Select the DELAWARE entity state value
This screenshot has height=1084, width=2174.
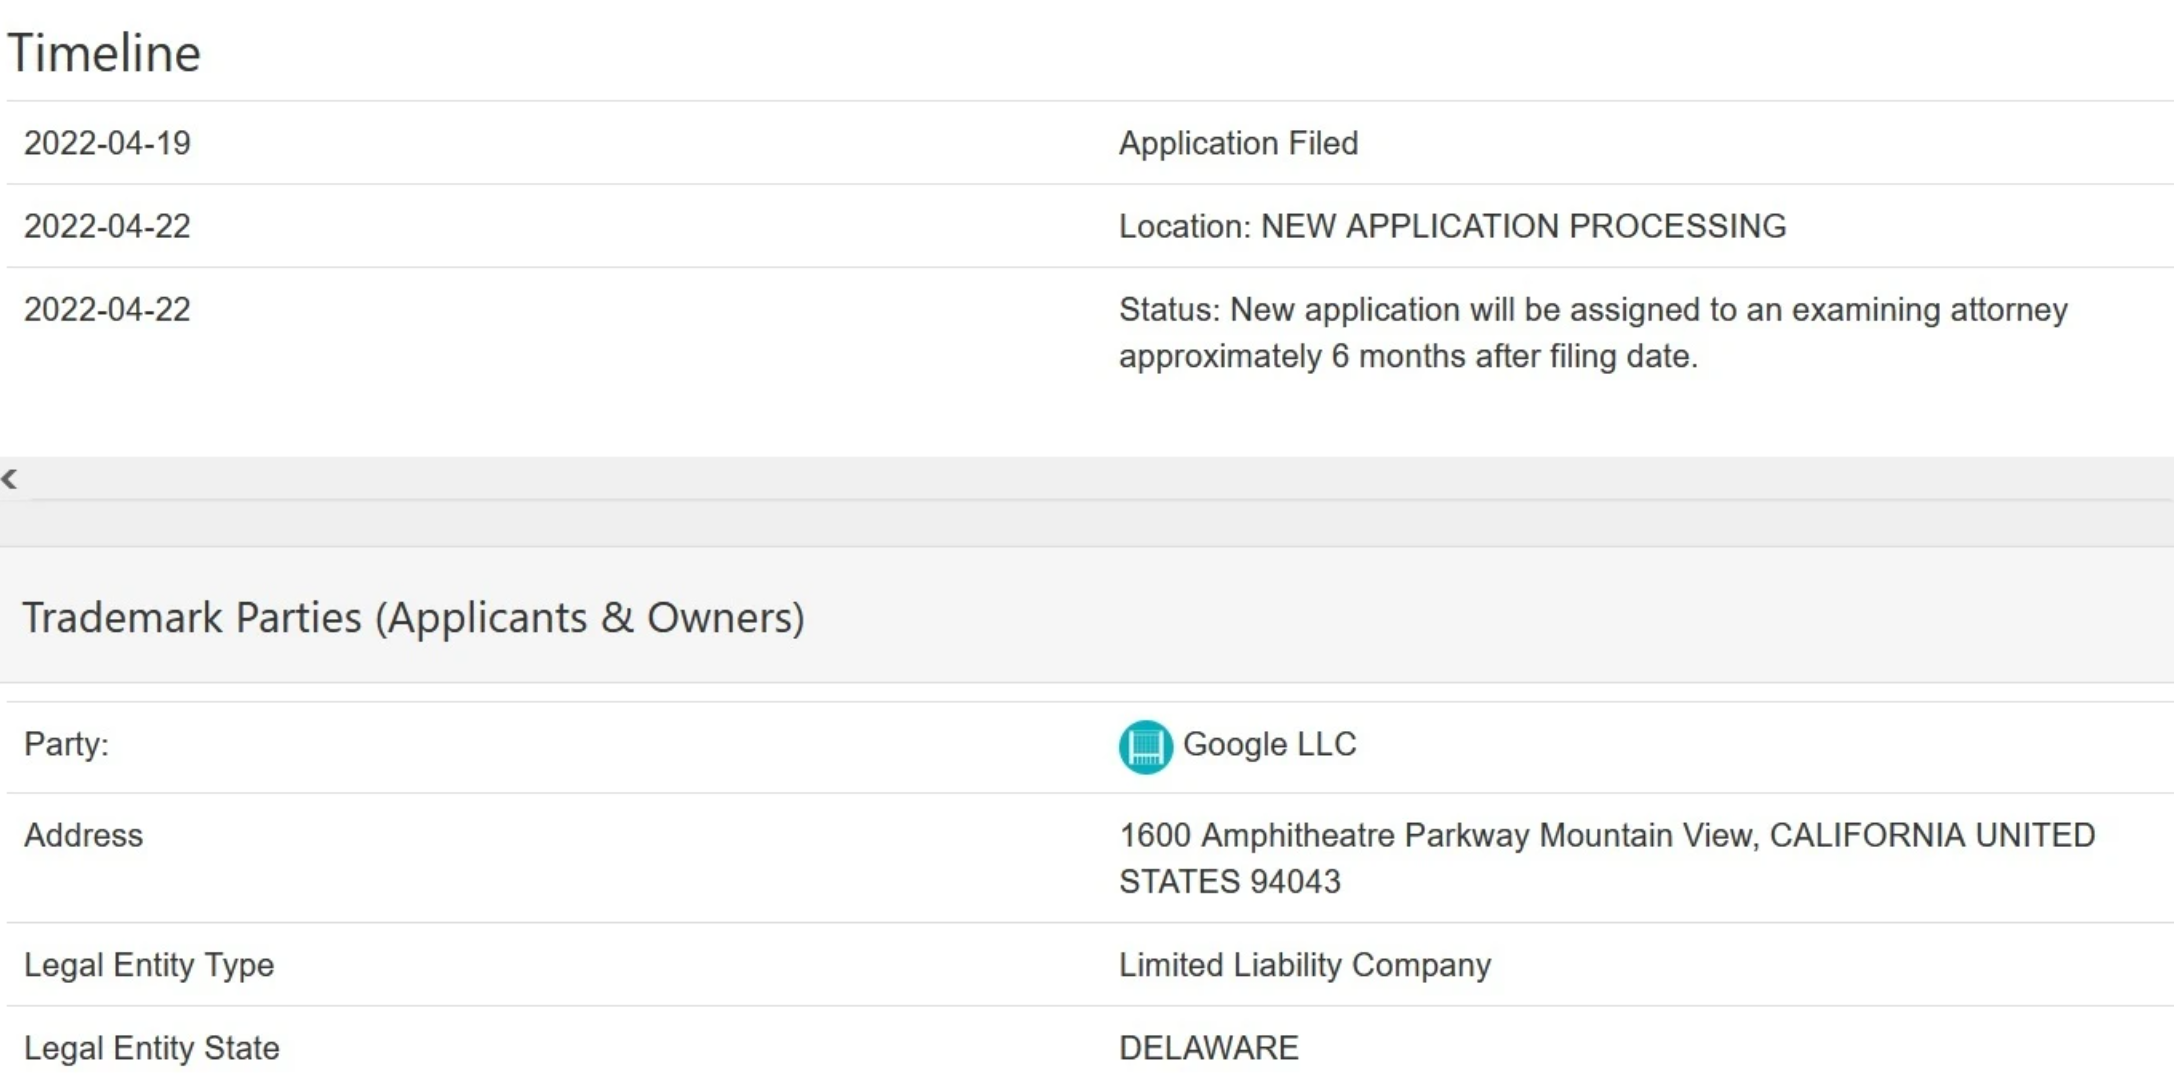point(1209,1048)
